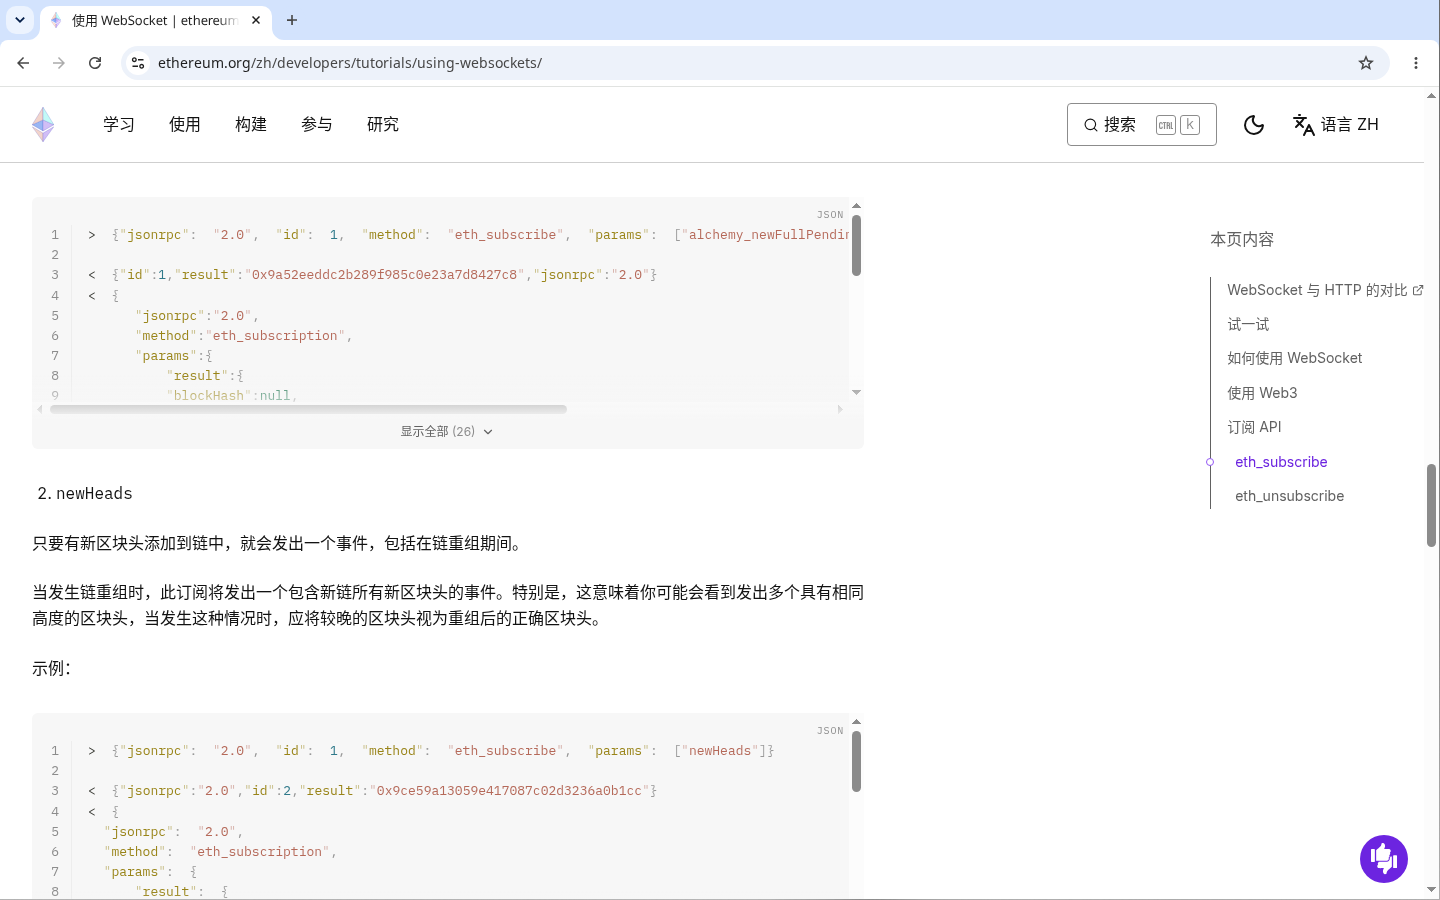This screenshot has width=1440, height=900.
Task: Open the language selector 语言 ZH
Action: (1336, 125)
